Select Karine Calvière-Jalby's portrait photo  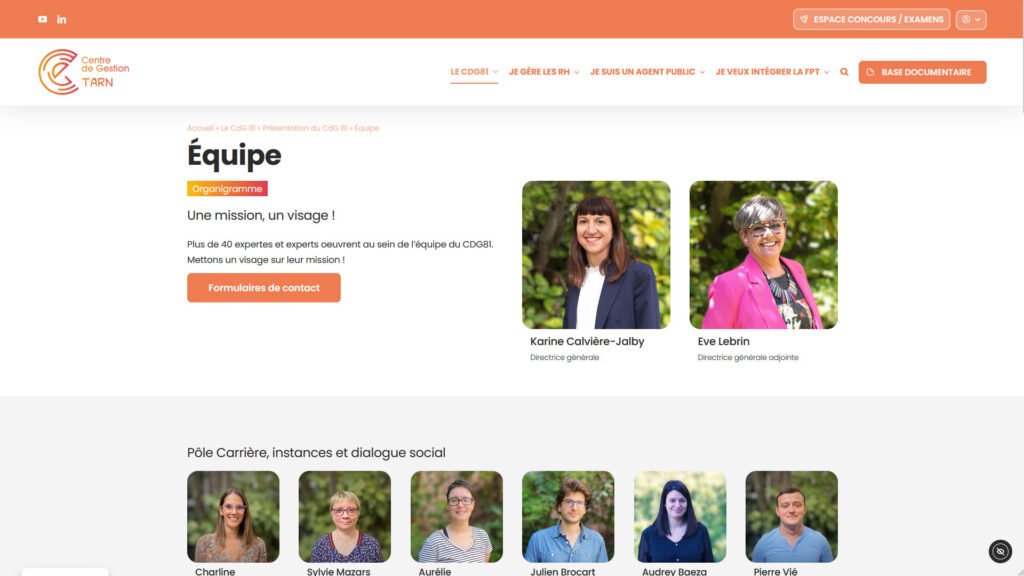[596, 255]
